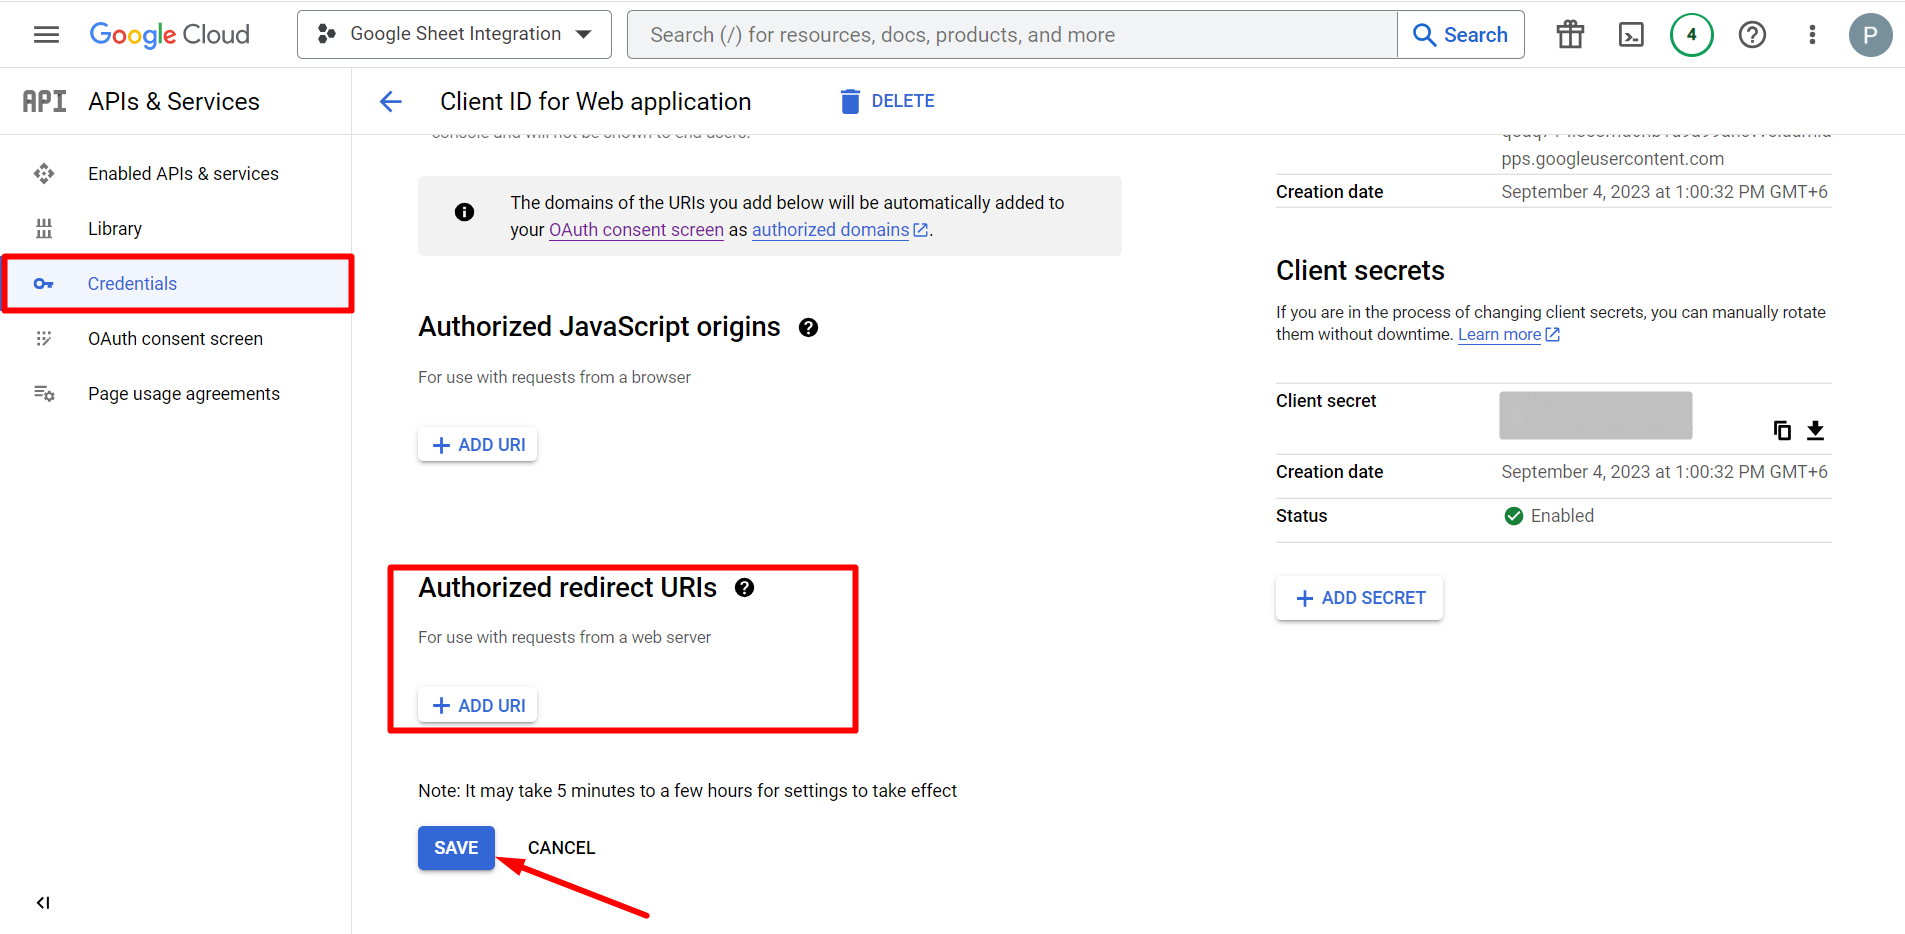Add a new client secret
Screen dimensions: 1905x934
click(x=1359, y=598)
